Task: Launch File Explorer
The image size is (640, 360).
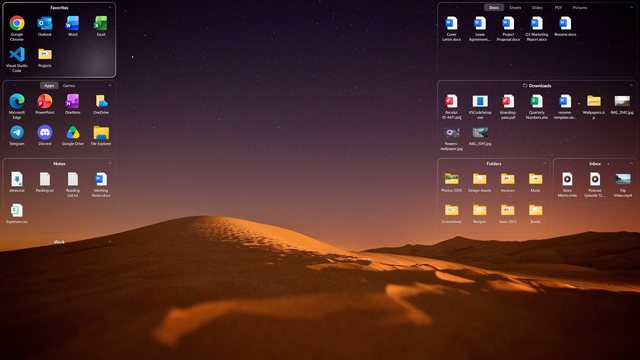Action: 101,133
